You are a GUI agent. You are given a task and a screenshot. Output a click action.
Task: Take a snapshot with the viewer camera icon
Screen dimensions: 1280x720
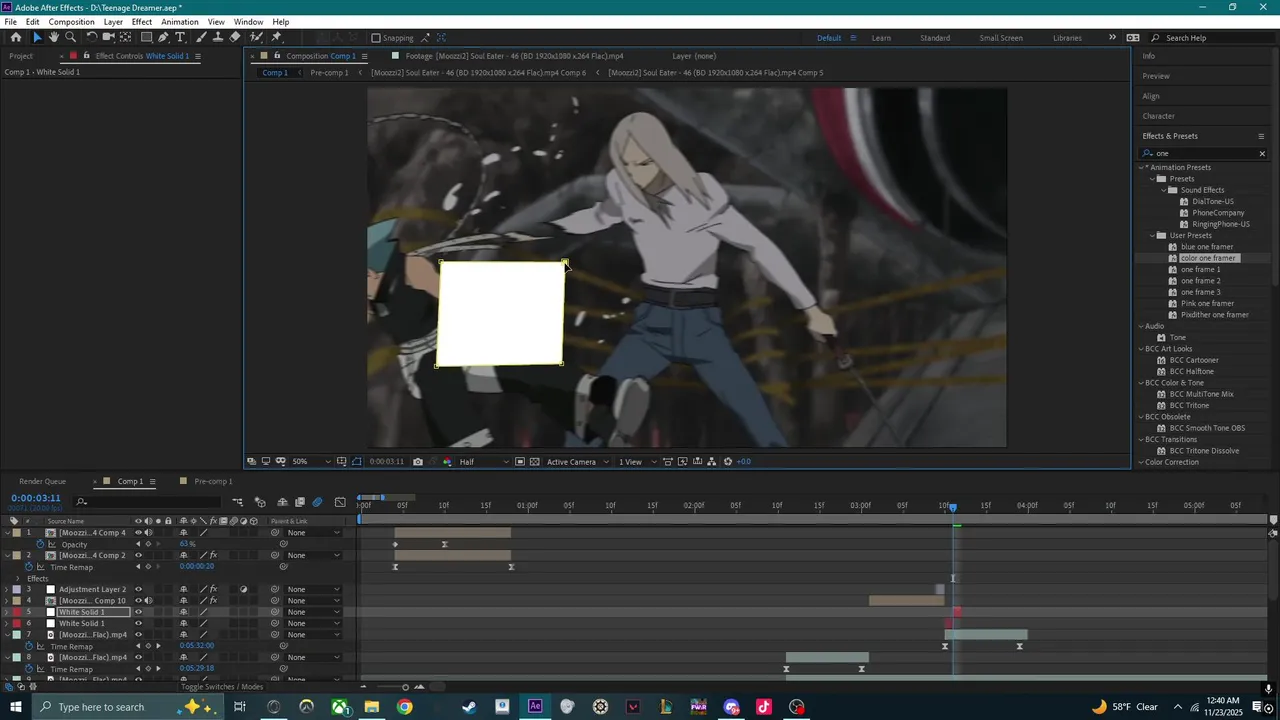[418, 462]
